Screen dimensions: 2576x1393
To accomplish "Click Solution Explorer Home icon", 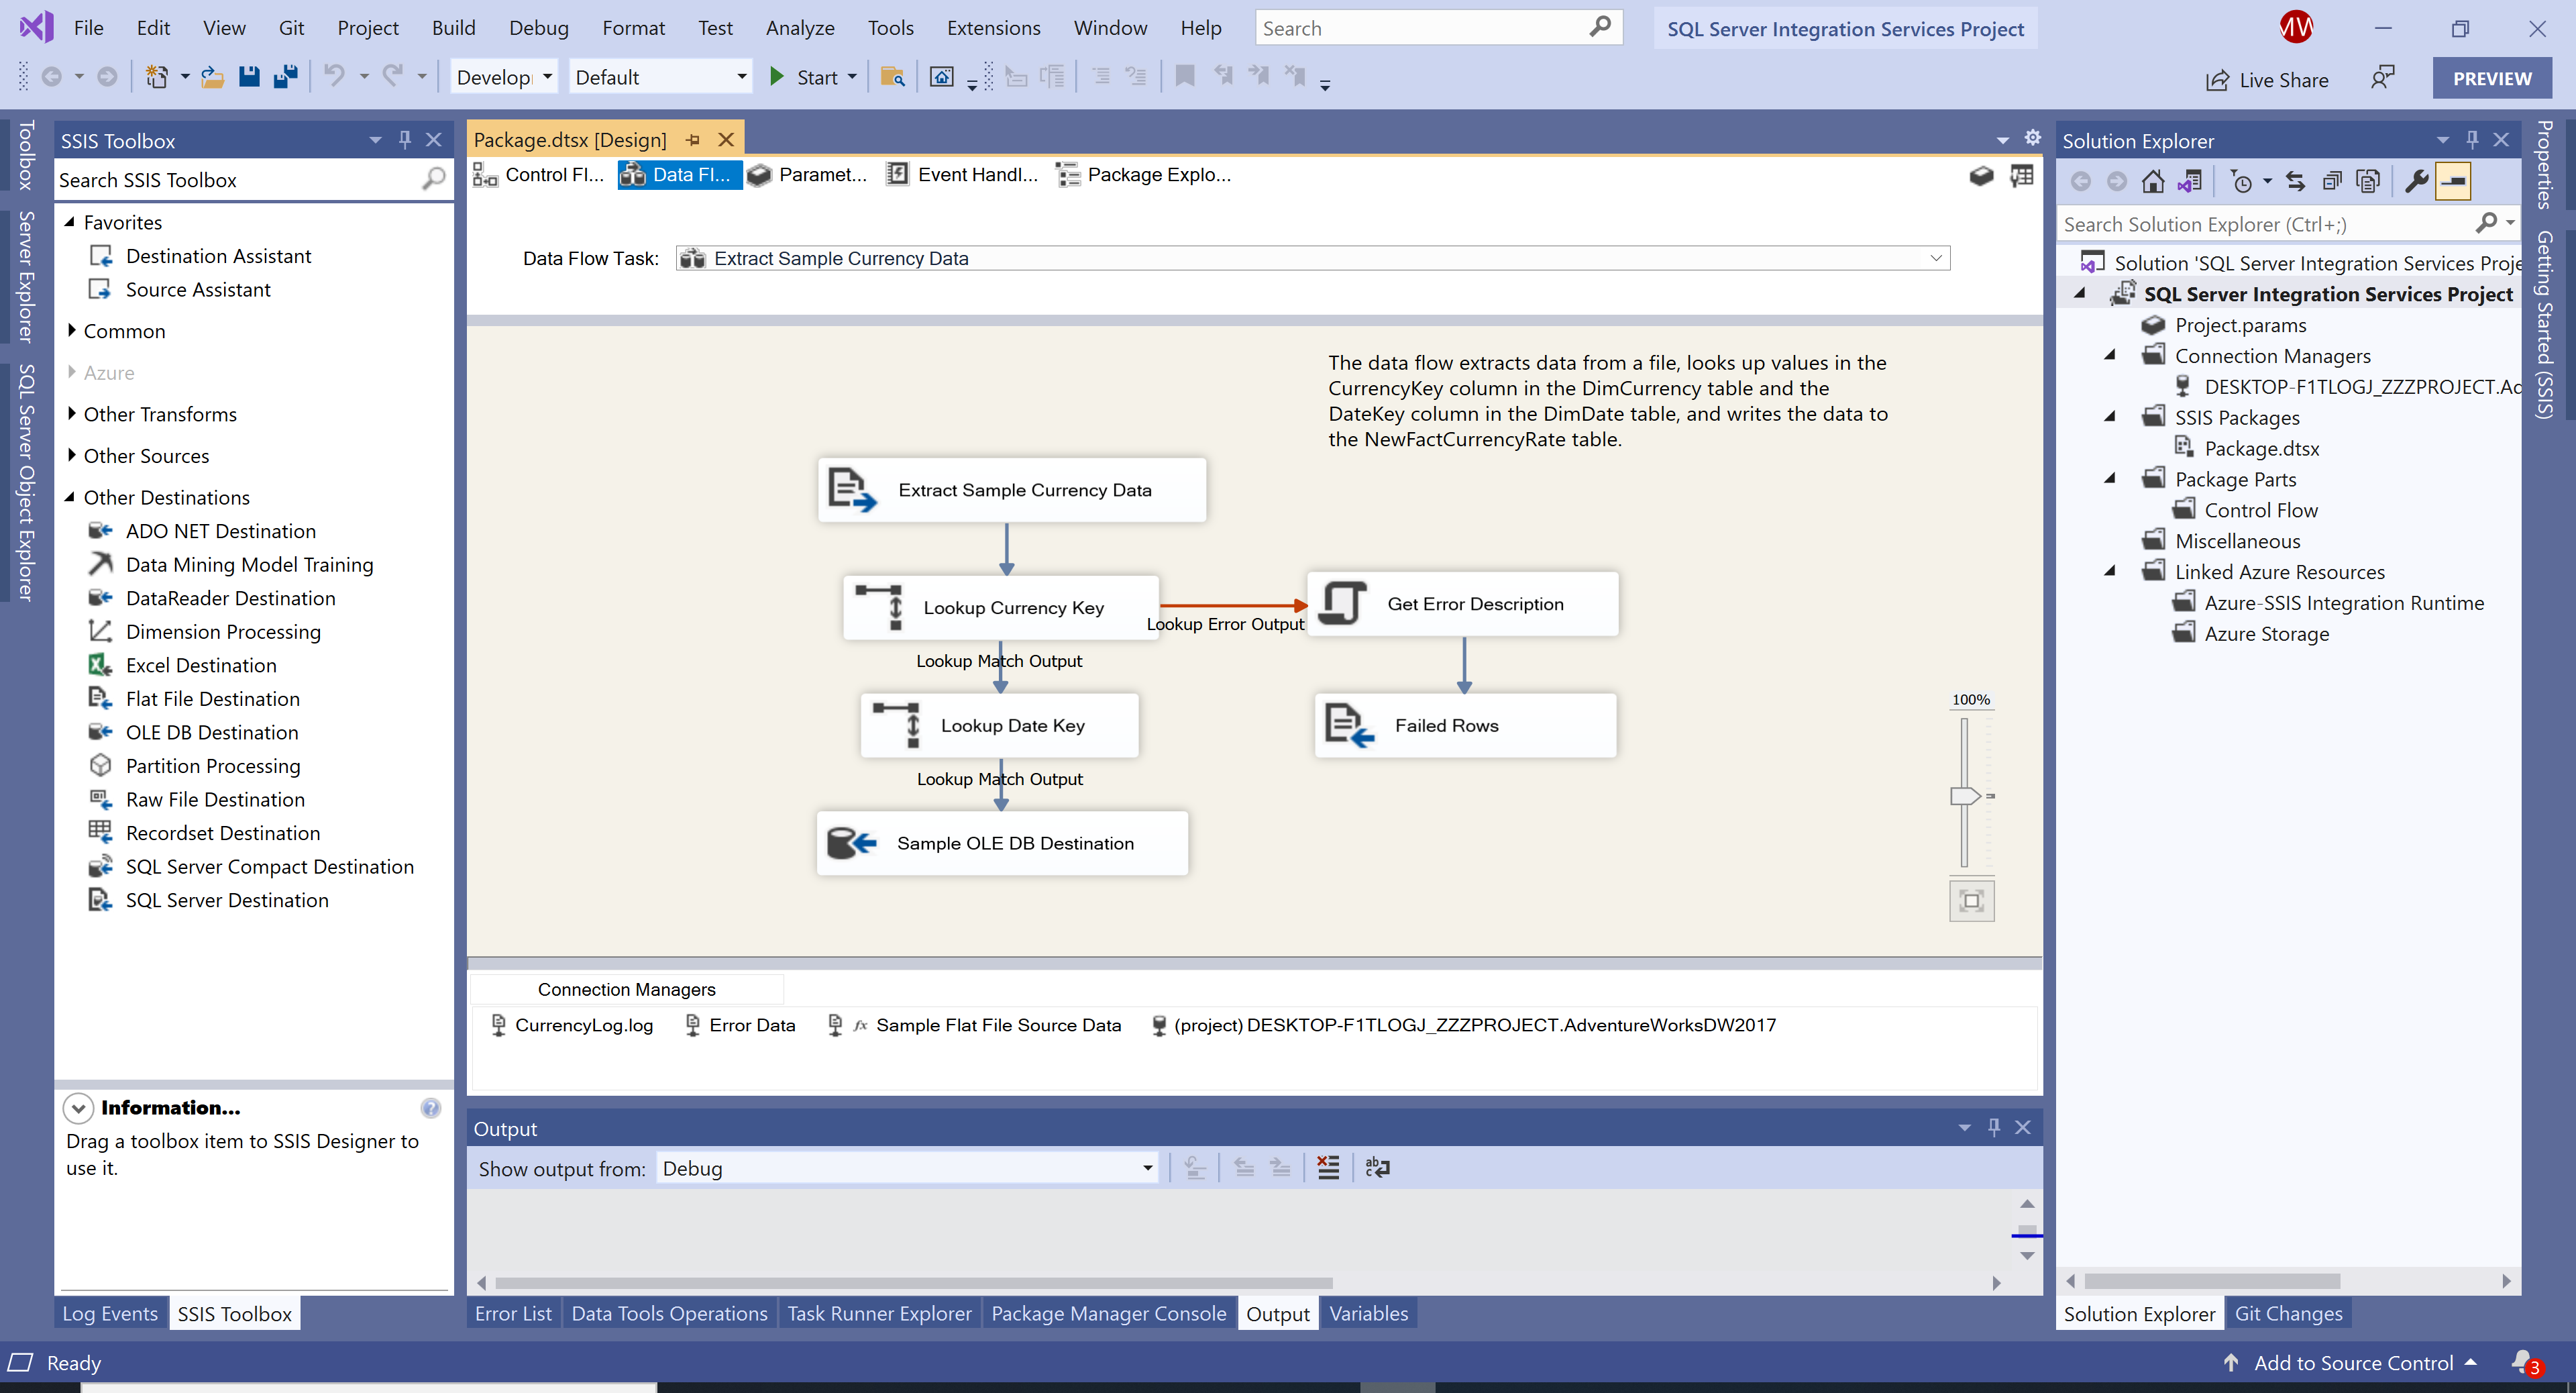I will (2153, 181).
